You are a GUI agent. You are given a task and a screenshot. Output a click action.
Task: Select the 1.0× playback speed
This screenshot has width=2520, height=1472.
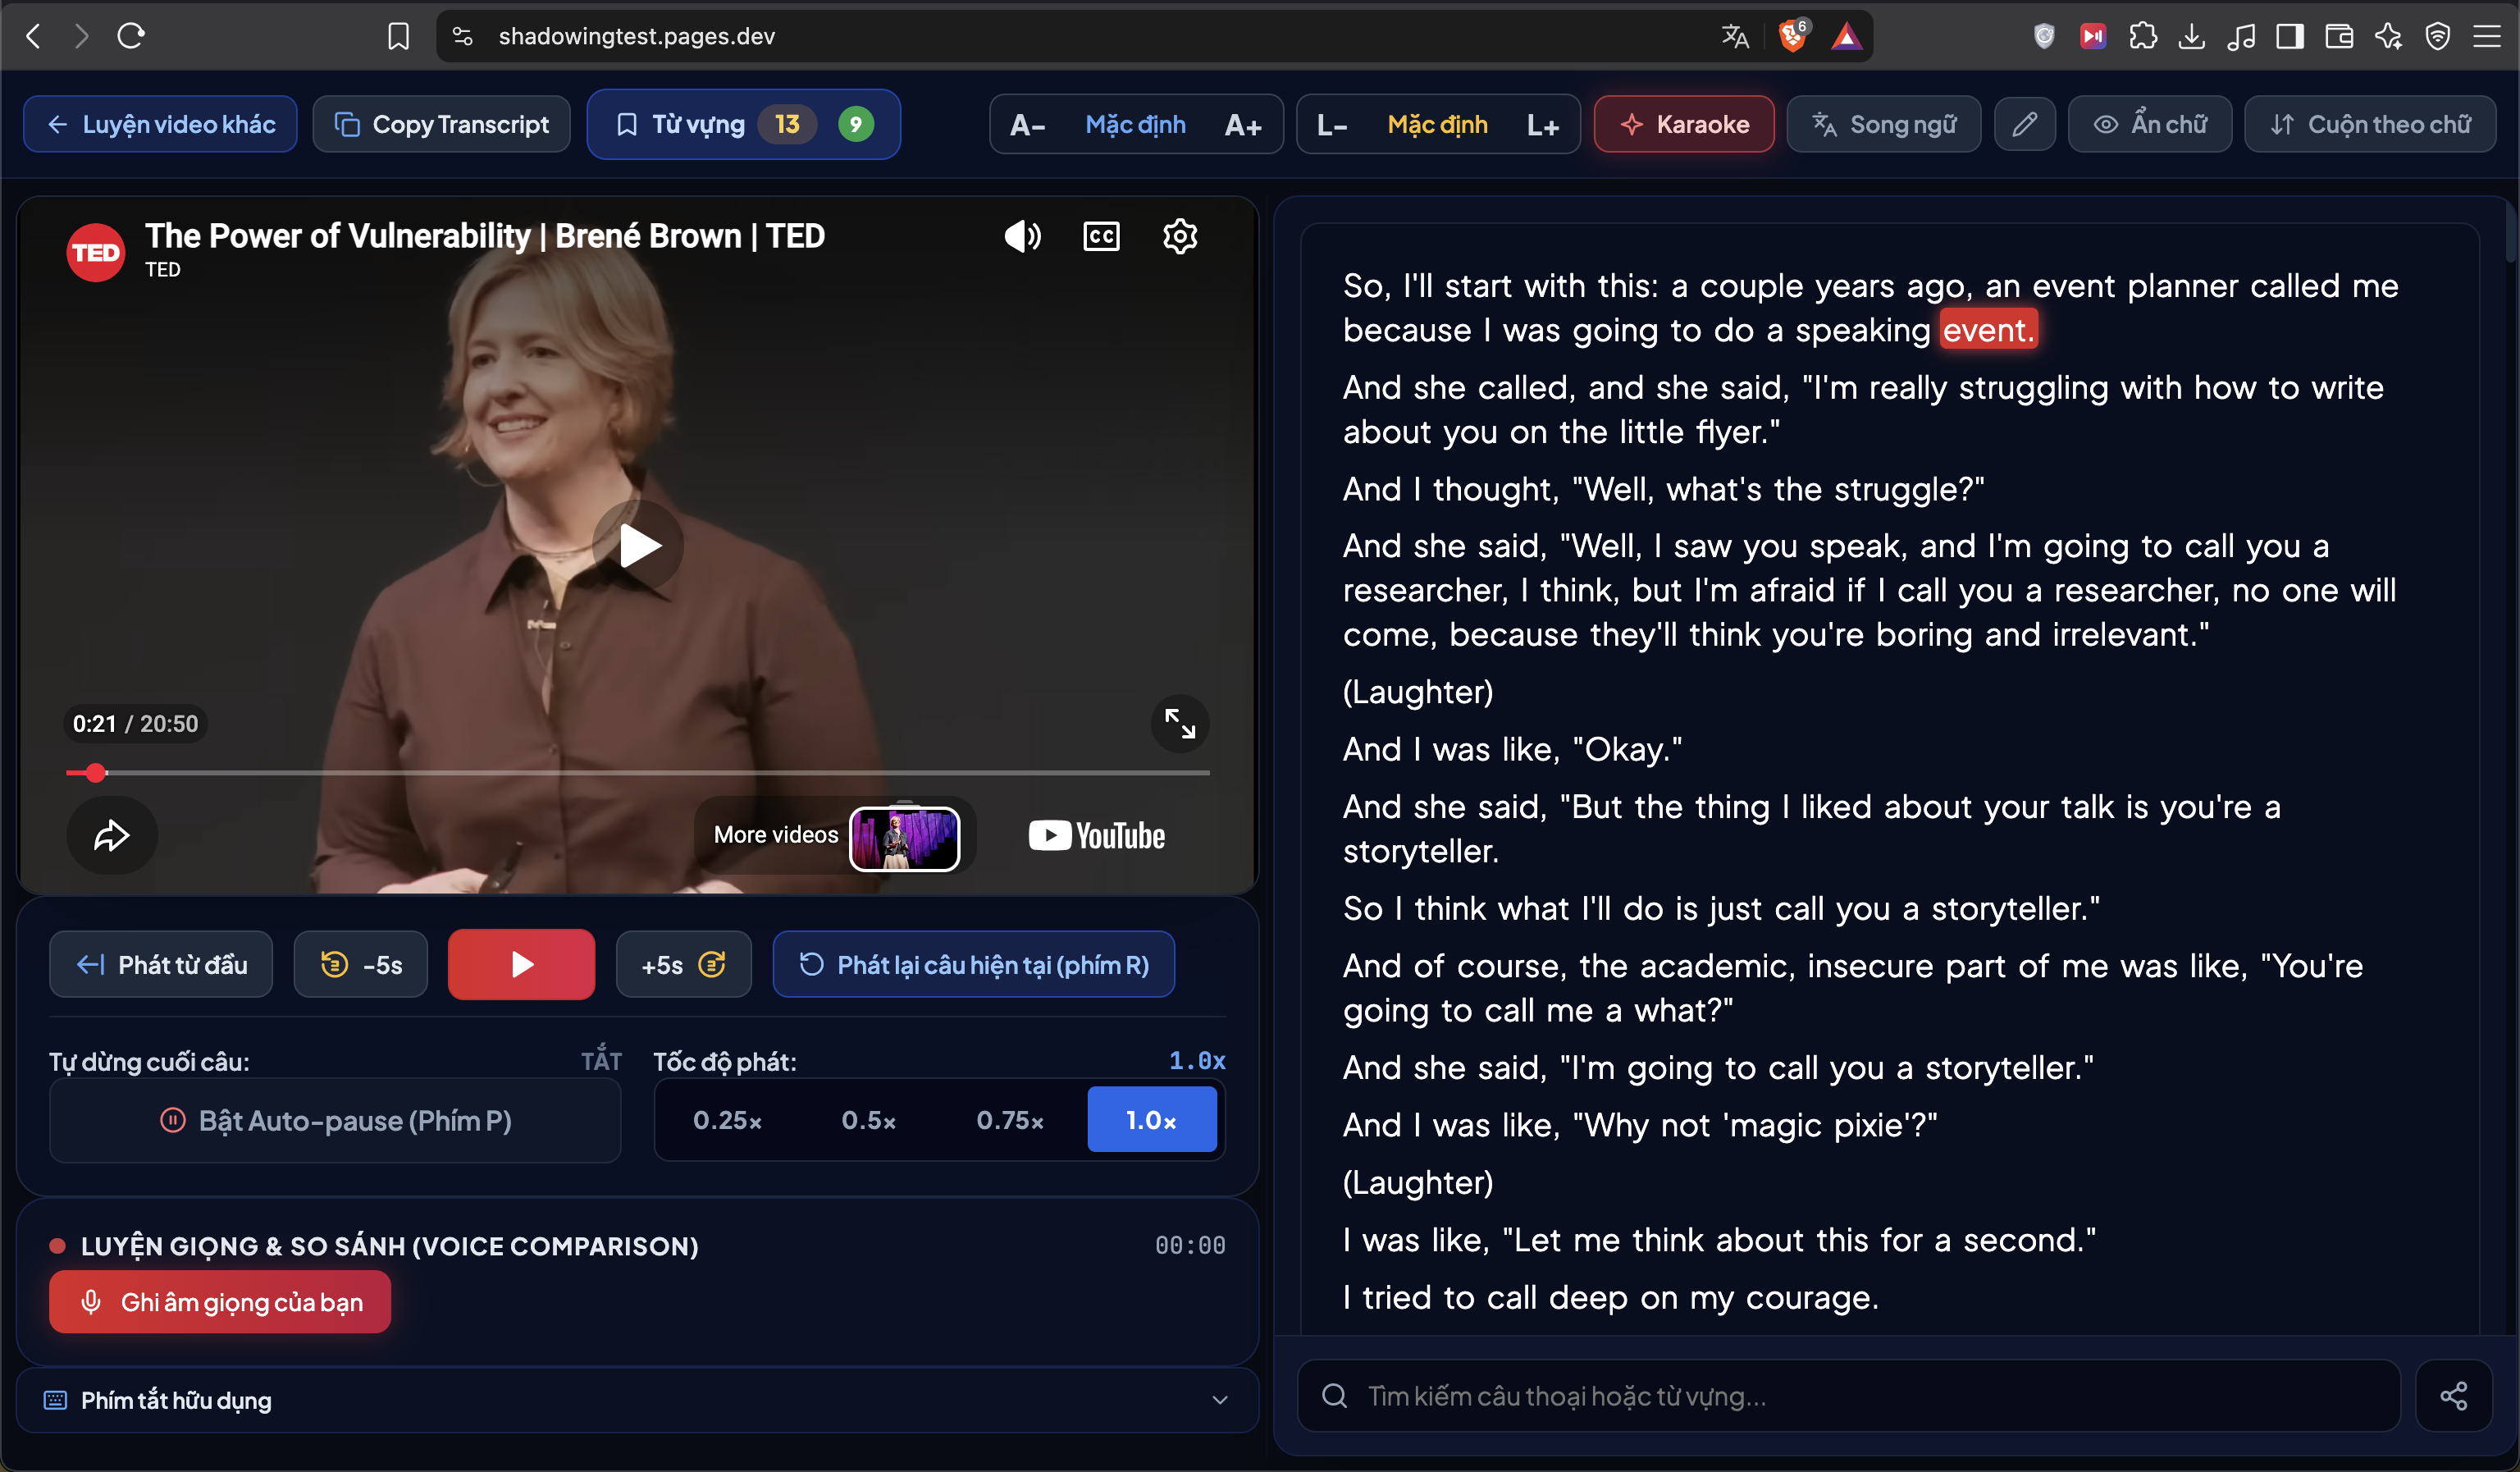(x=1152, y=1120)
